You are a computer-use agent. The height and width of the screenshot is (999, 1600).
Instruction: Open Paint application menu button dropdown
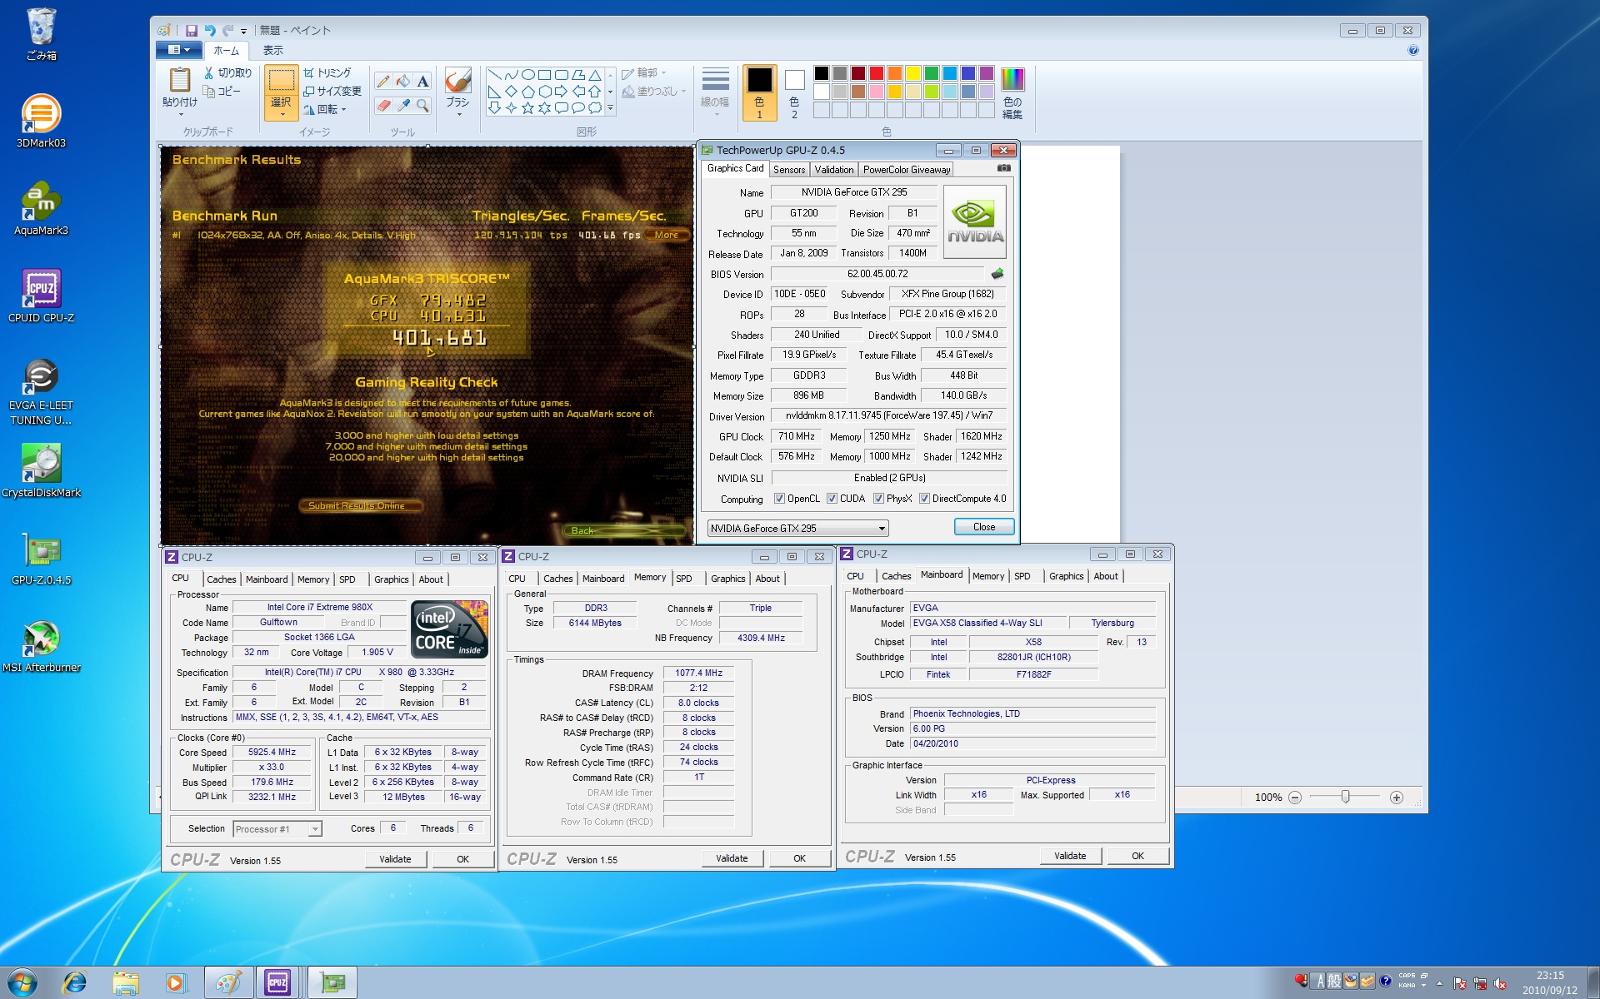(x=179, y=50)
